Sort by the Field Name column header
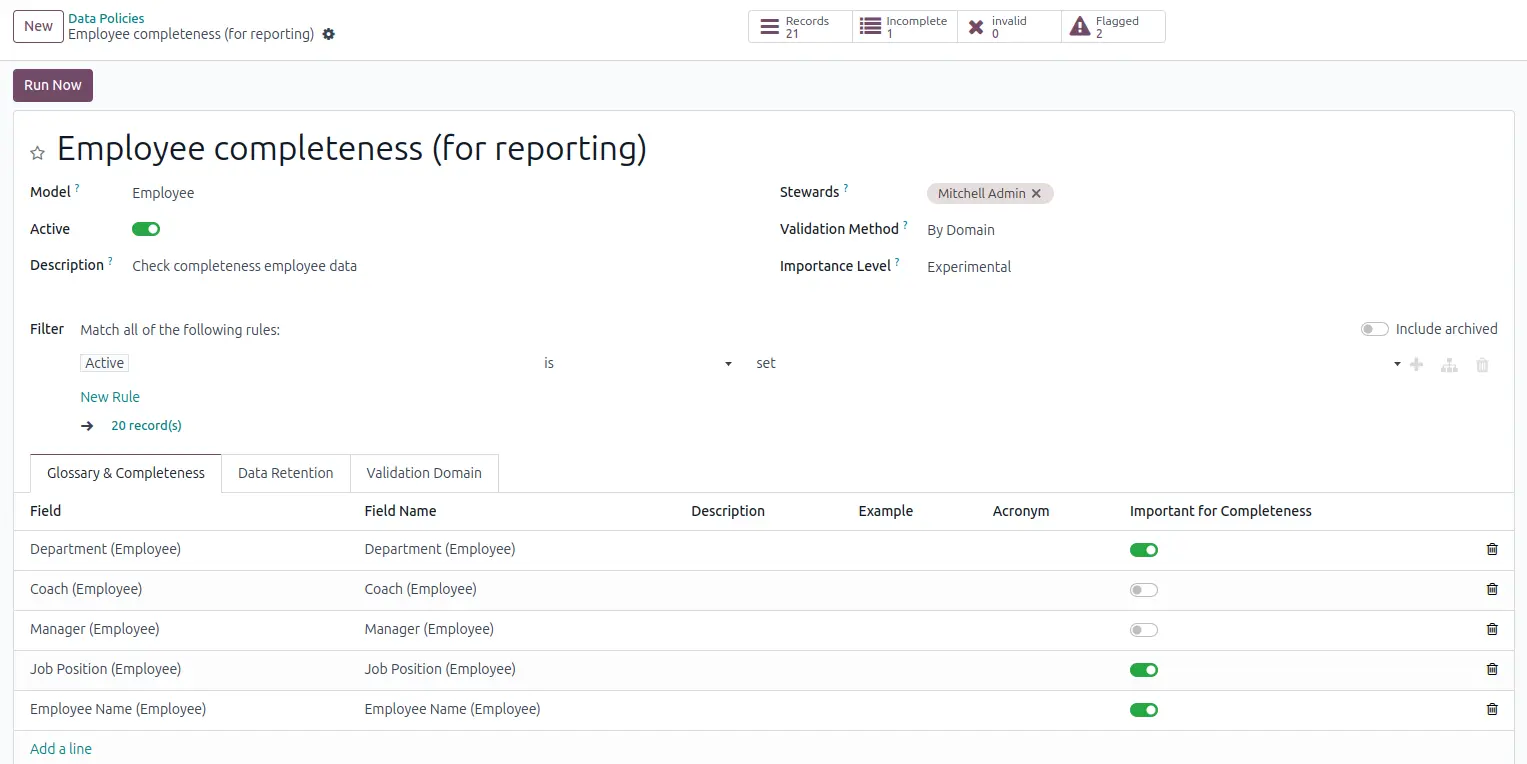 400,511
